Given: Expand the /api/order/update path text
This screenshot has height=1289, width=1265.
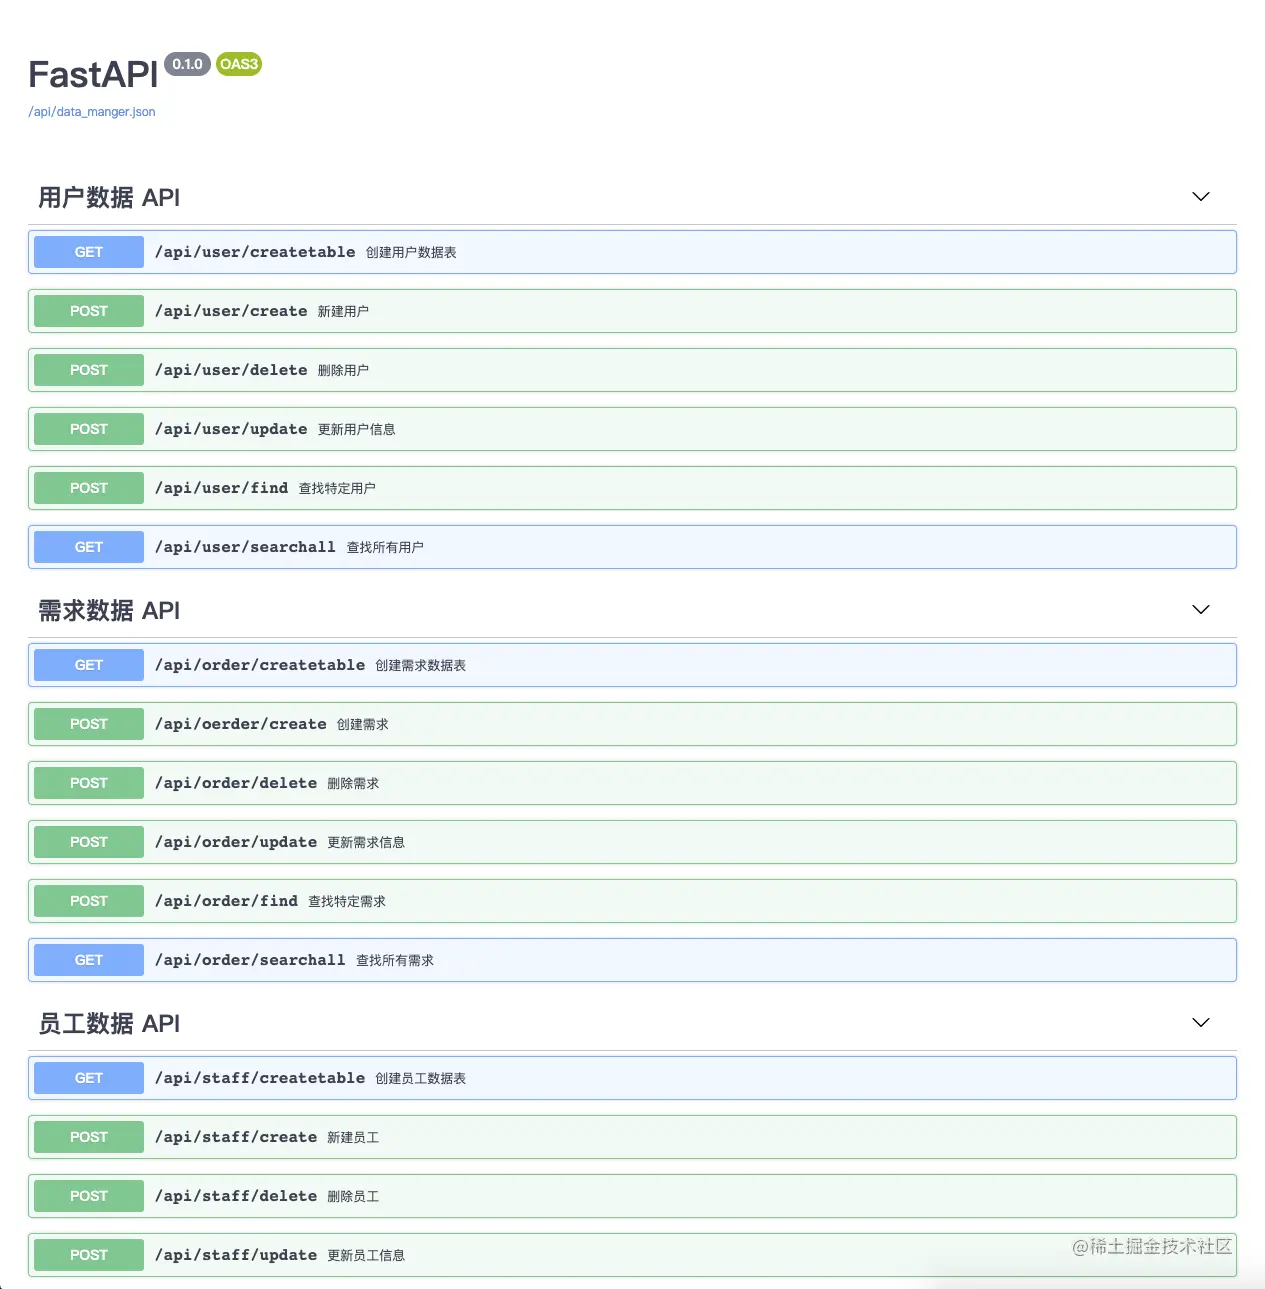Looking at the screenshot, I should tap(236, 842).
